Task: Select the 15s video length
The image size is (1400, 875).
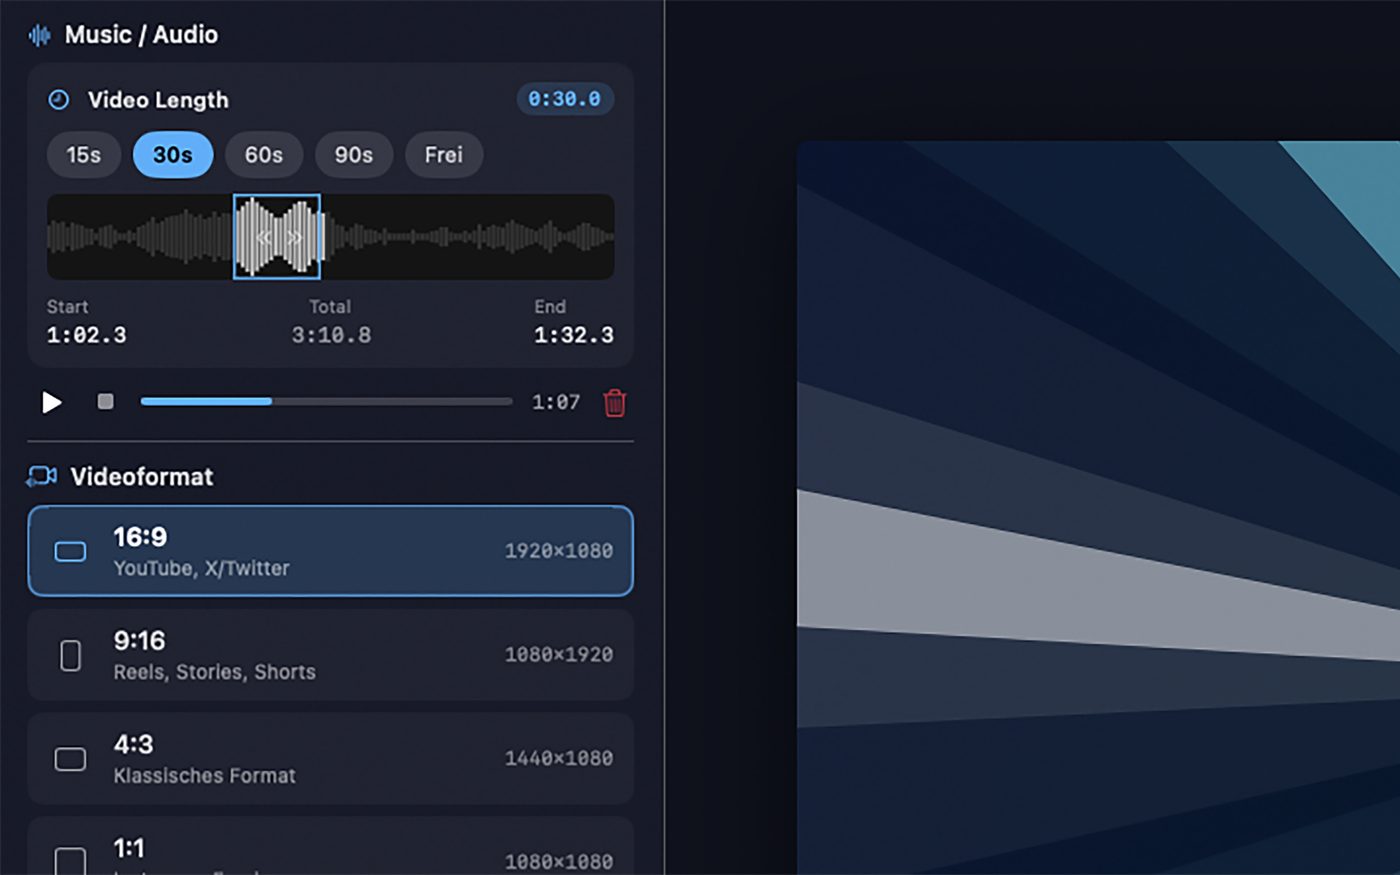Action: pyautogui.click(x=83, y=155)
